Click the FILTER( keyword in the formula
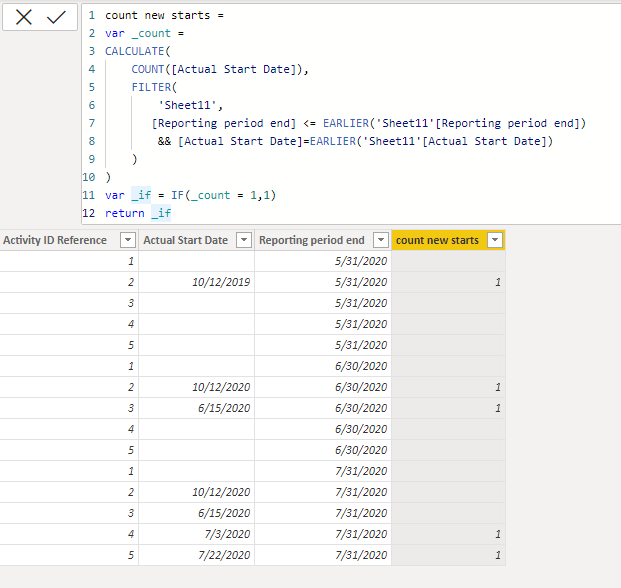Image resolution: width=621 pixels, height=588 pixels. pos(154,87)
